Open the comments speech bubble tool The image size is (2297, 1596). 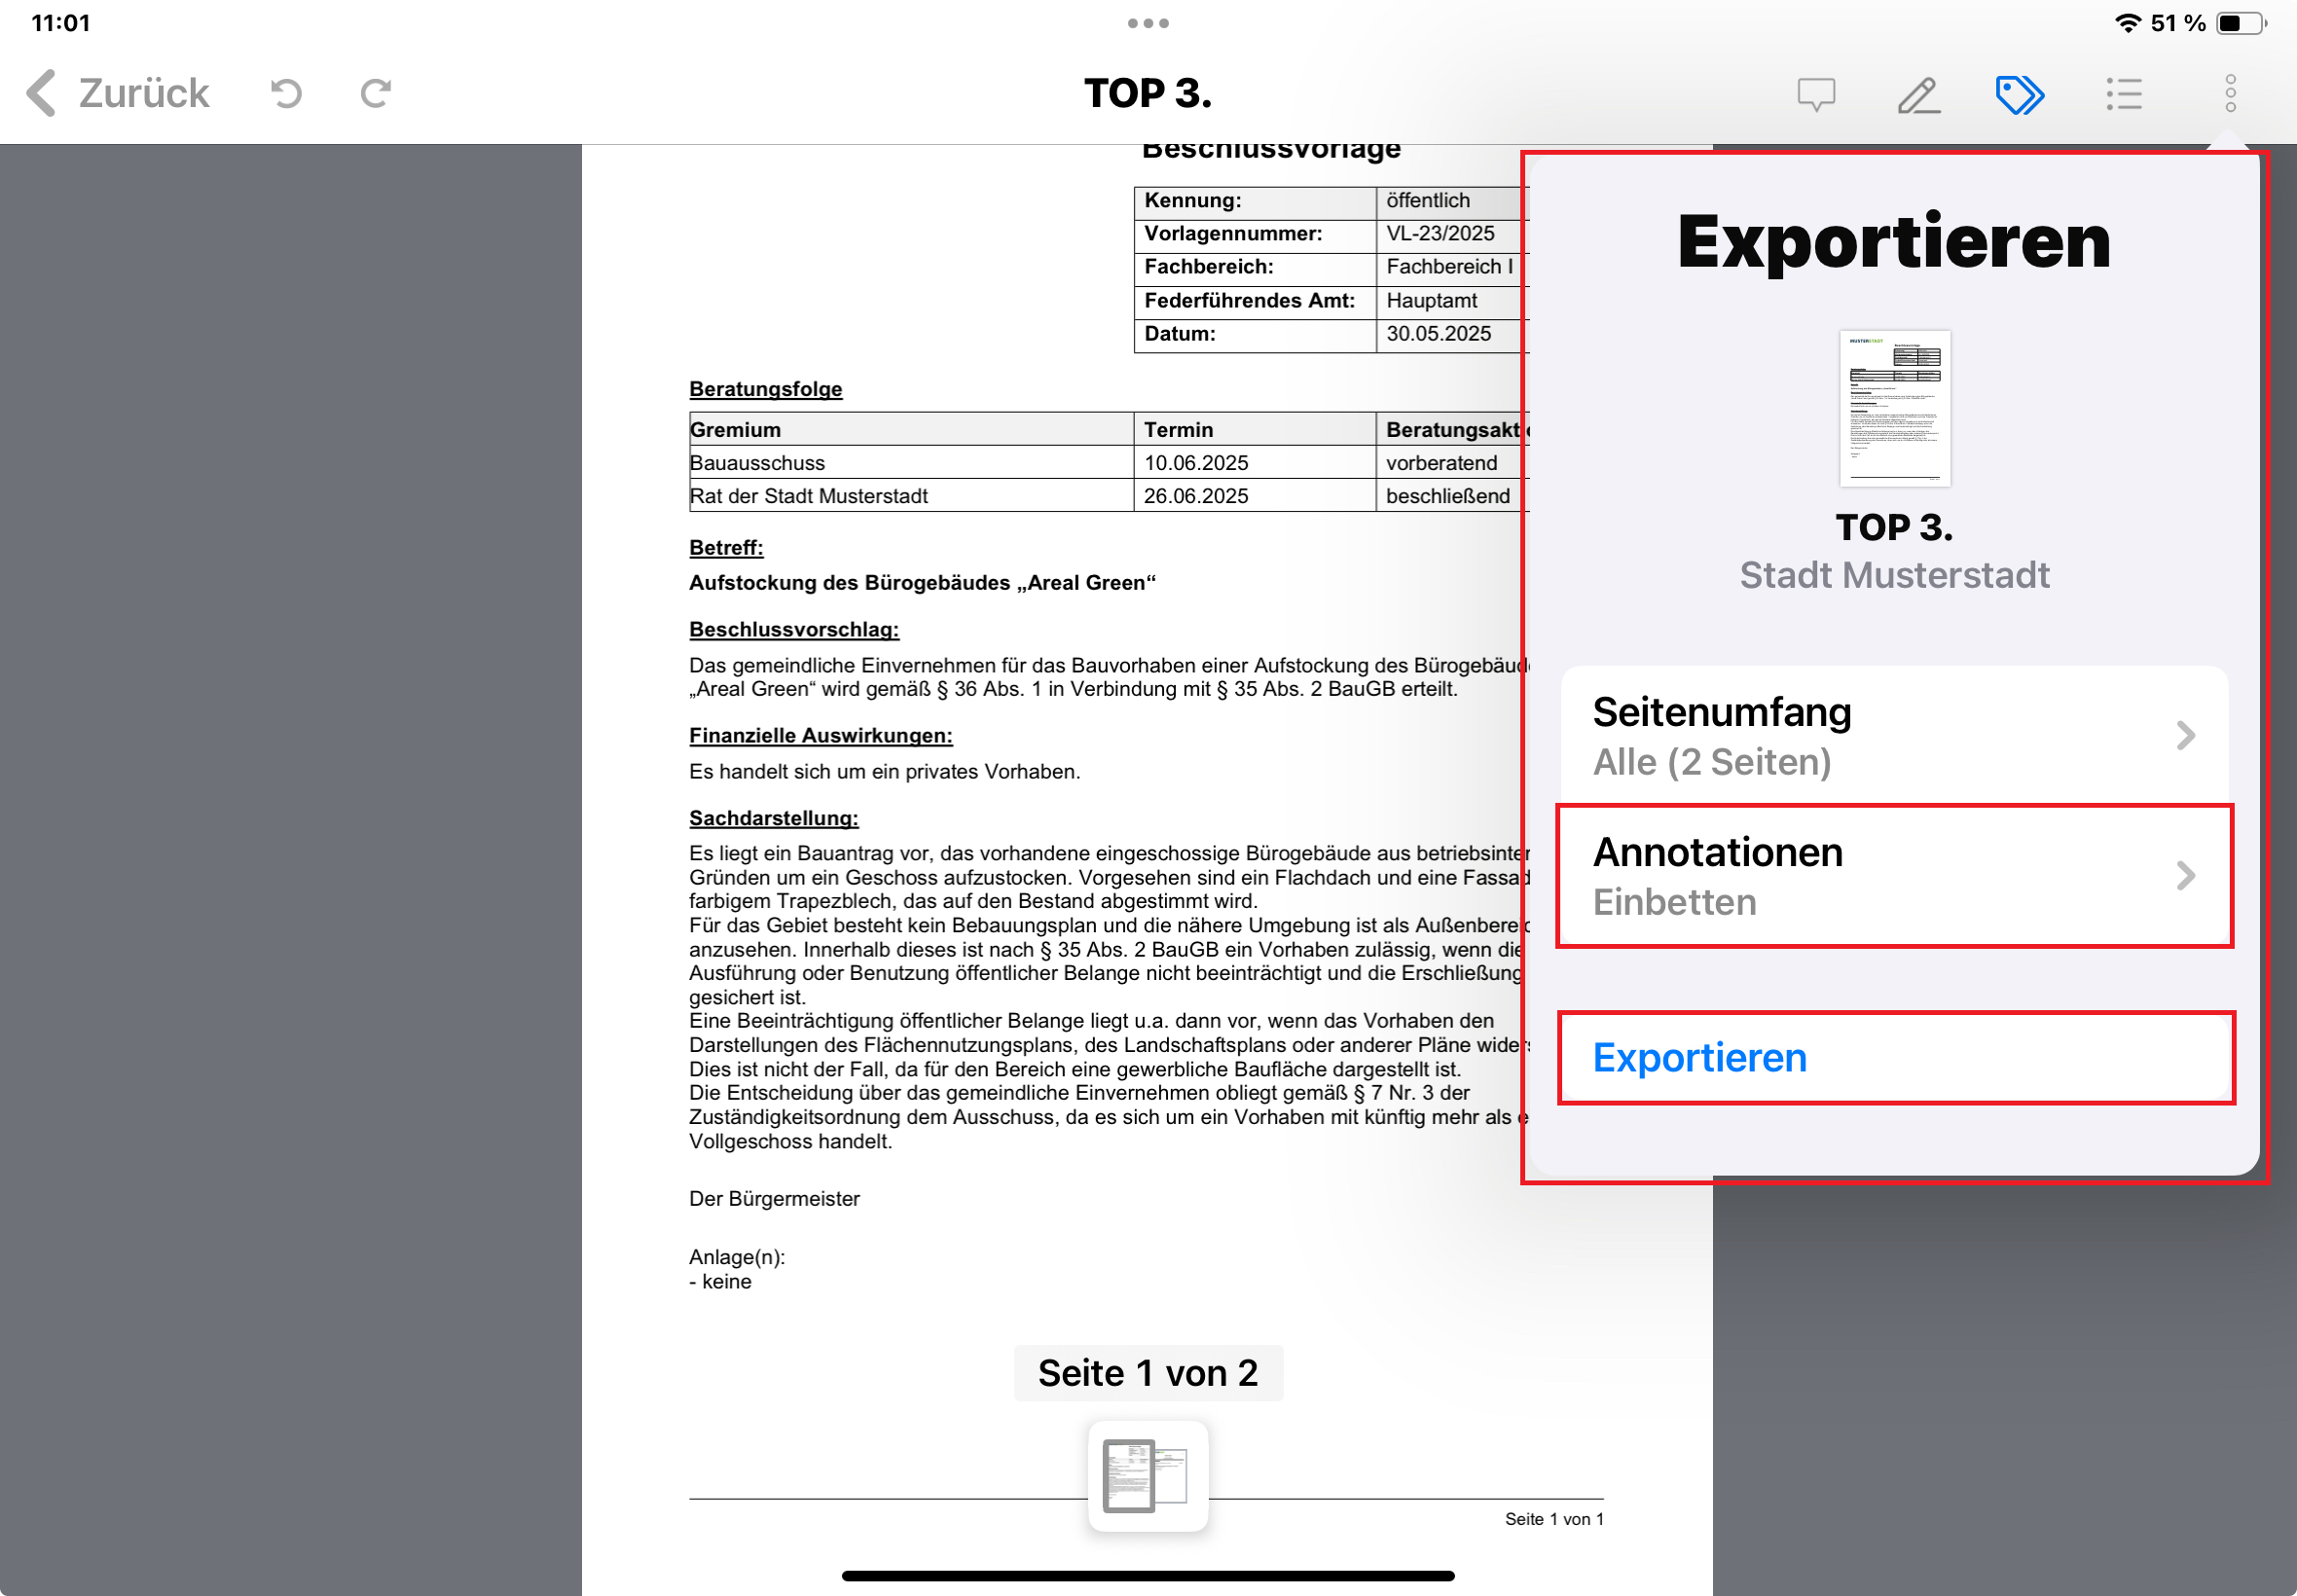[x=1815, y=93]
